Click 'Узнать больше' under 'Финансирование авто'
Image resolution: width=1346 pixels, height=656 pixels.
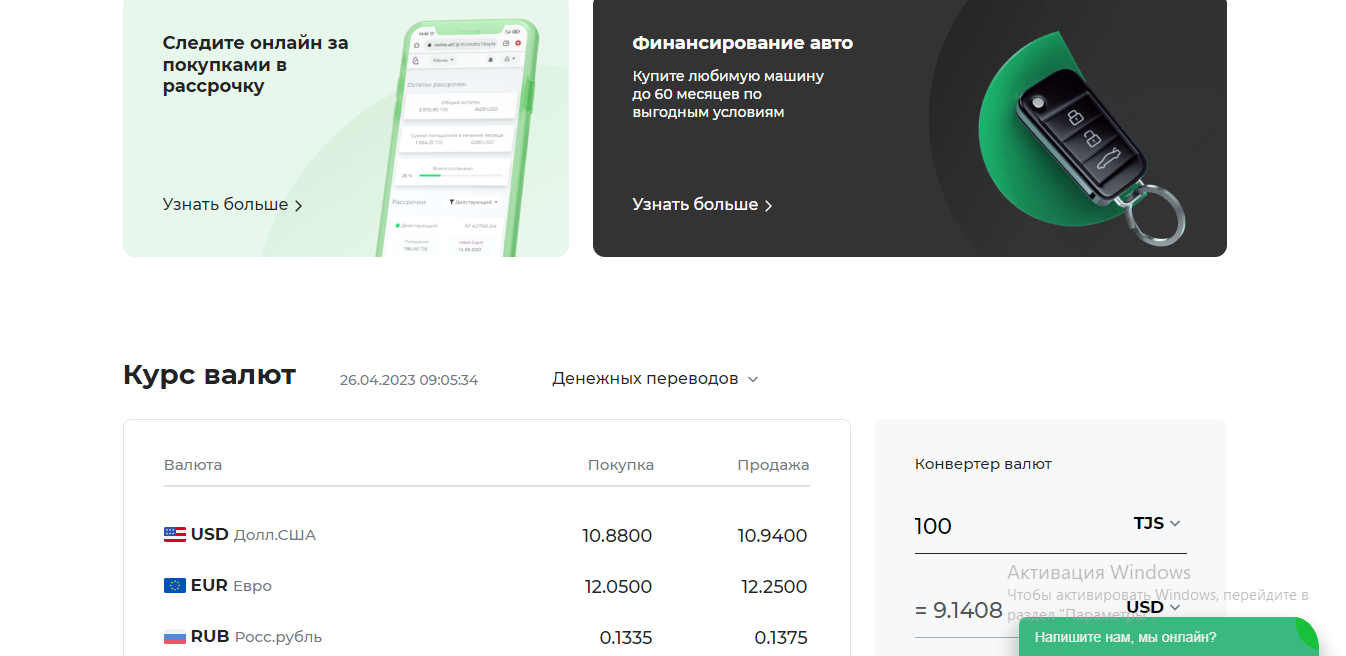695,205
